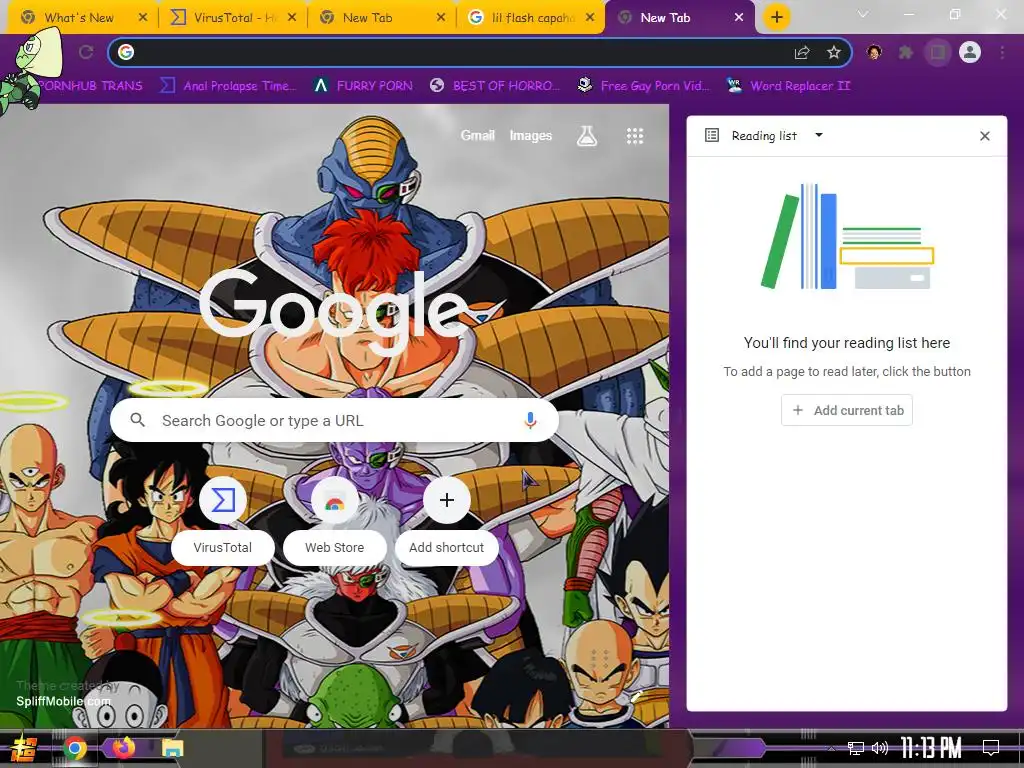
Task: Open the Google apps grid
Action: [x=635, y=136]
